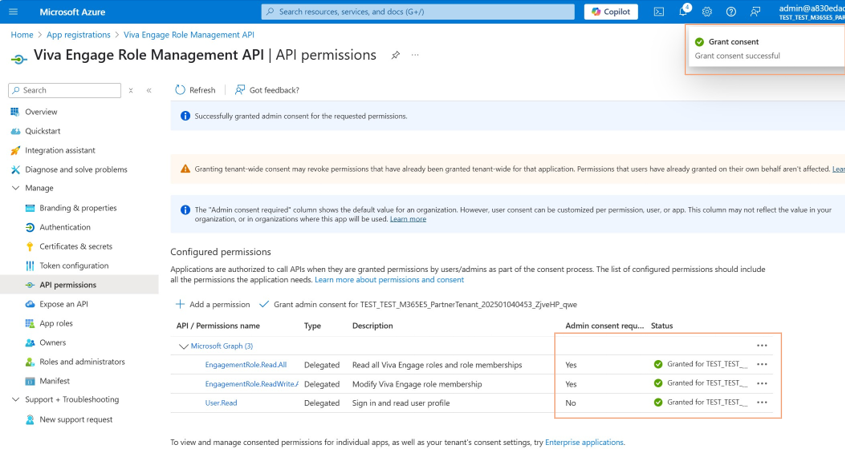The image size is (845, 453).
Task: Refresh the API permissions list
Action: 195,90
